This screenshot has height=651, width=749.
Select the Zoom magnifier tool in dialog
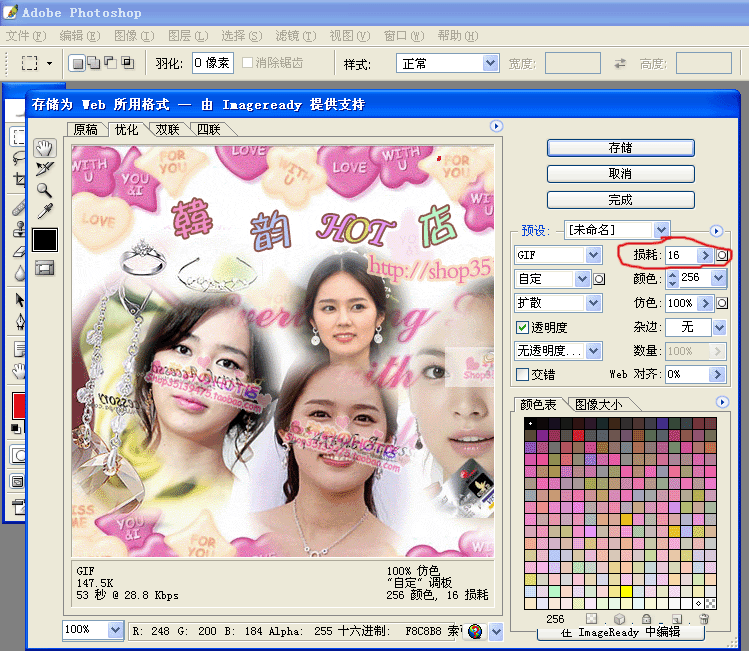click(x=44, y=190)
